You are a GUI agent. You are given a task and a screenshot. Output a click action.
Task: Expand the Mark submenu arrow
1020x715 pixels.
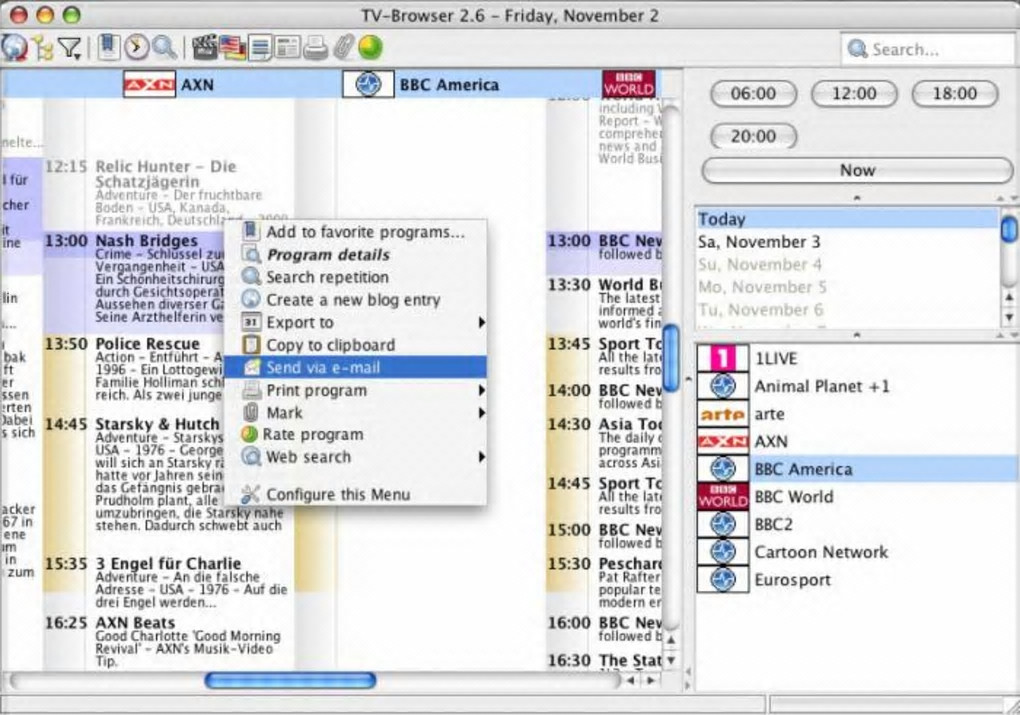coord(481,412)
